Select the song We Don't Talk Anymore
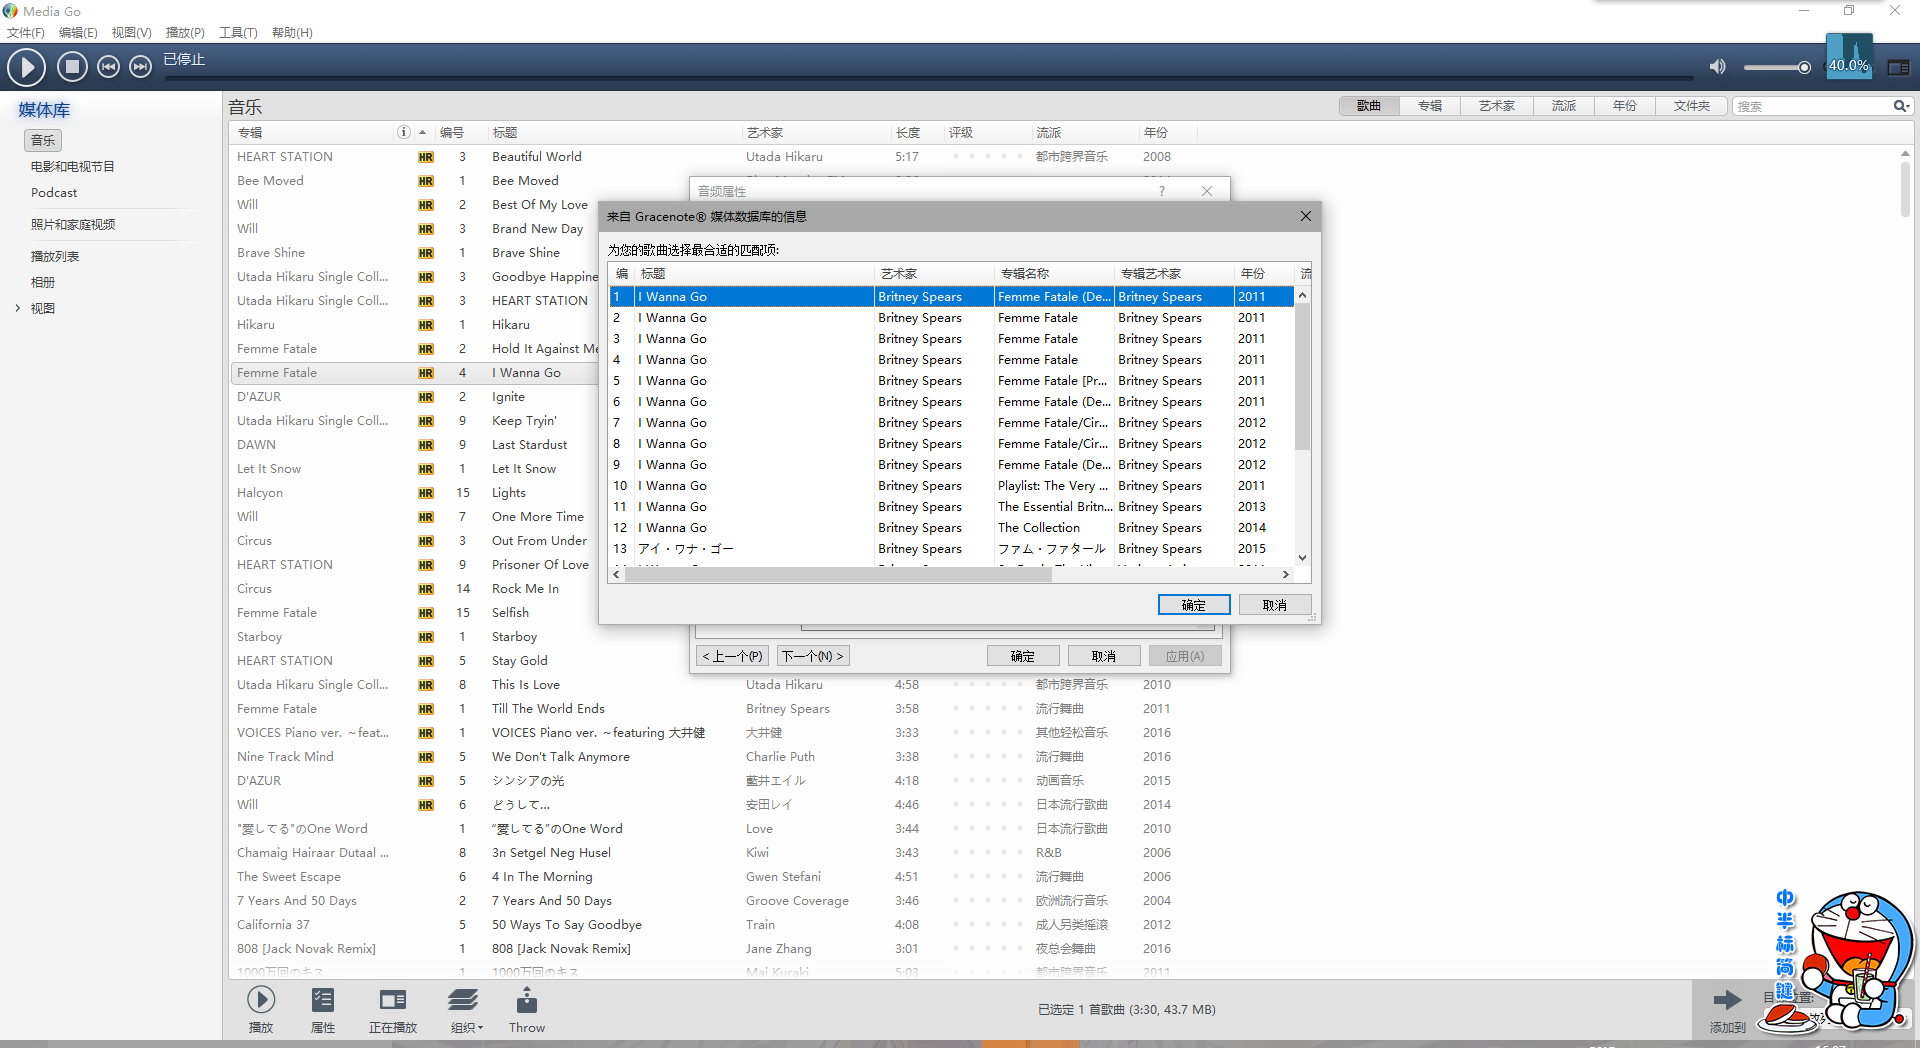Screen dimensions: 1920x1048 tap(561, 757)
